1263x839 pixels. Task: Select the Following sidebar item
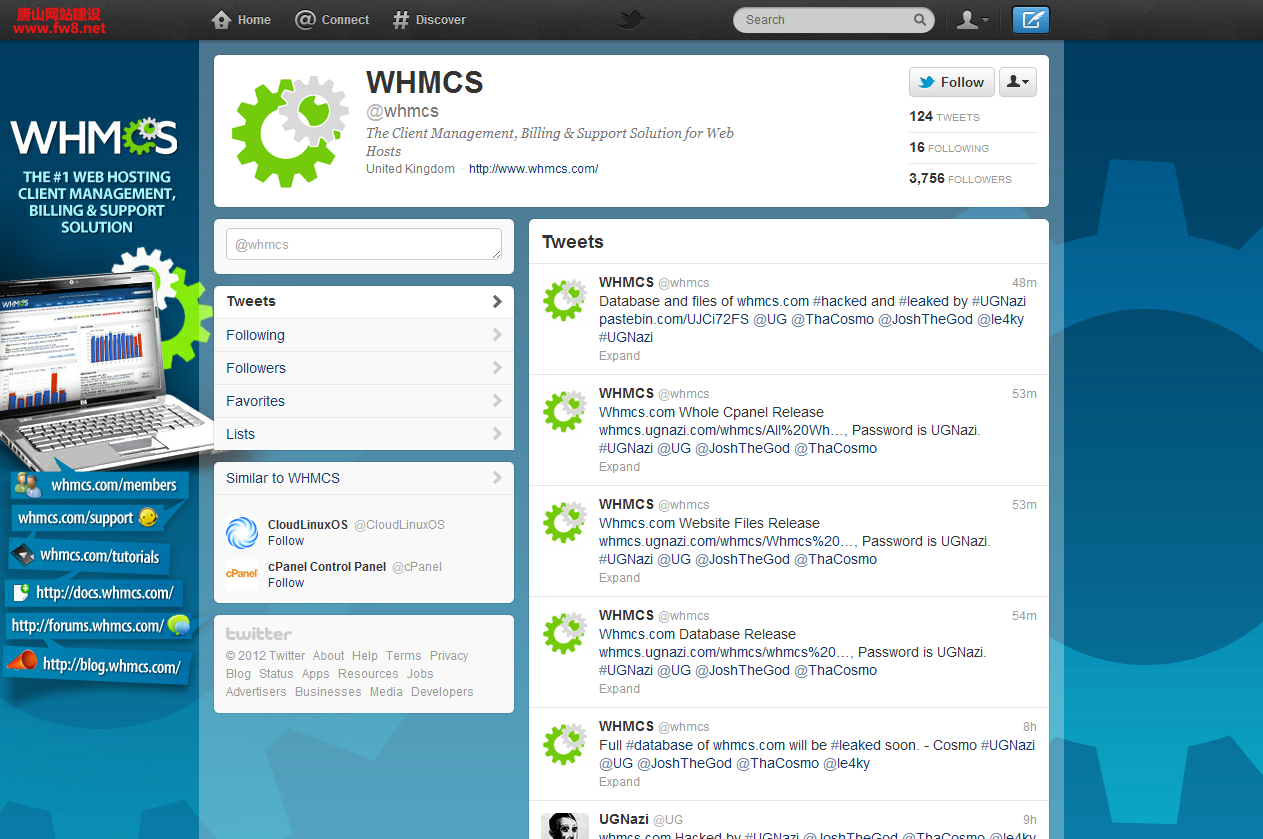point(363,335)
